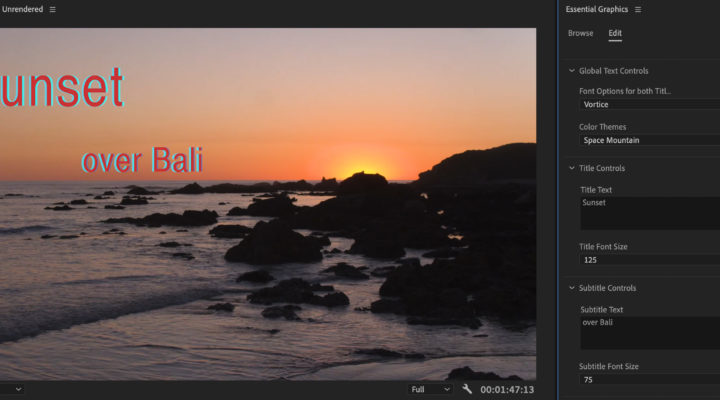Click the 'Font Options for both Titl..' label
Viewport: 720px width, 400px height.
point(624,91)
